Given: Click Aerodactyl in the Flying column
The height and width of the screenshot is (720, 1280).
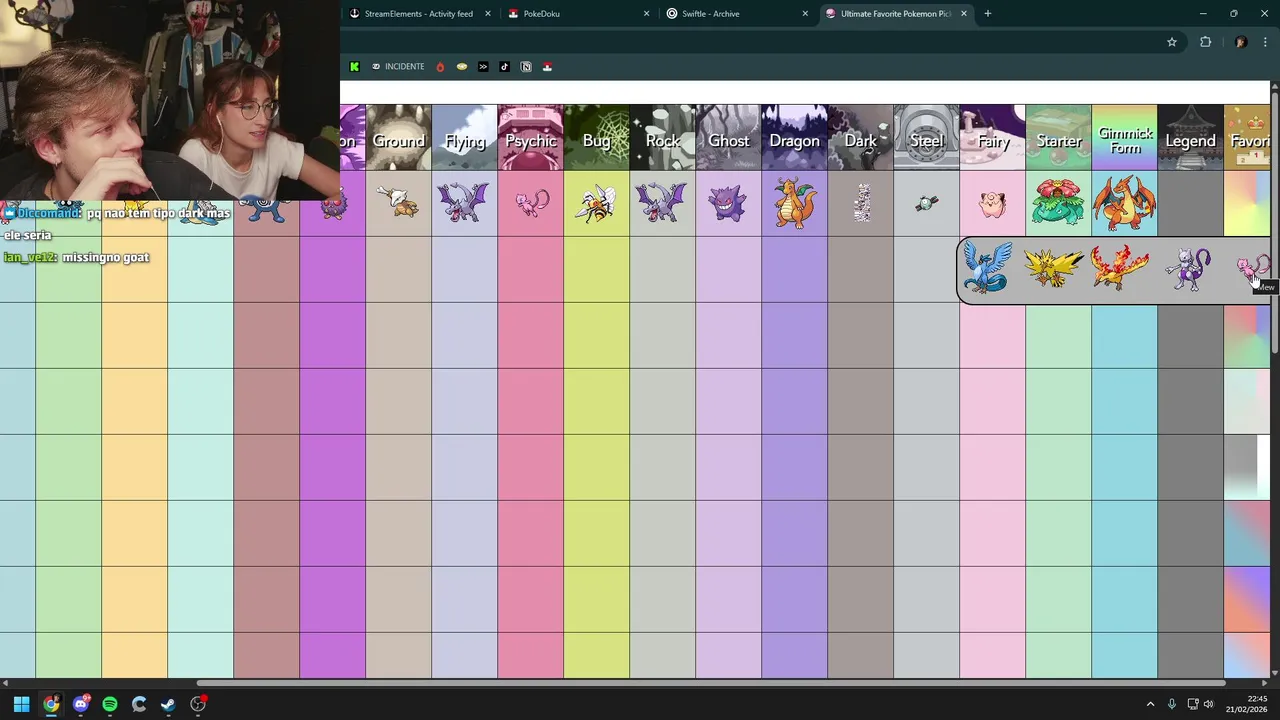Looking at the screenshot, I should pyautogui.click(x=464, y=202).
